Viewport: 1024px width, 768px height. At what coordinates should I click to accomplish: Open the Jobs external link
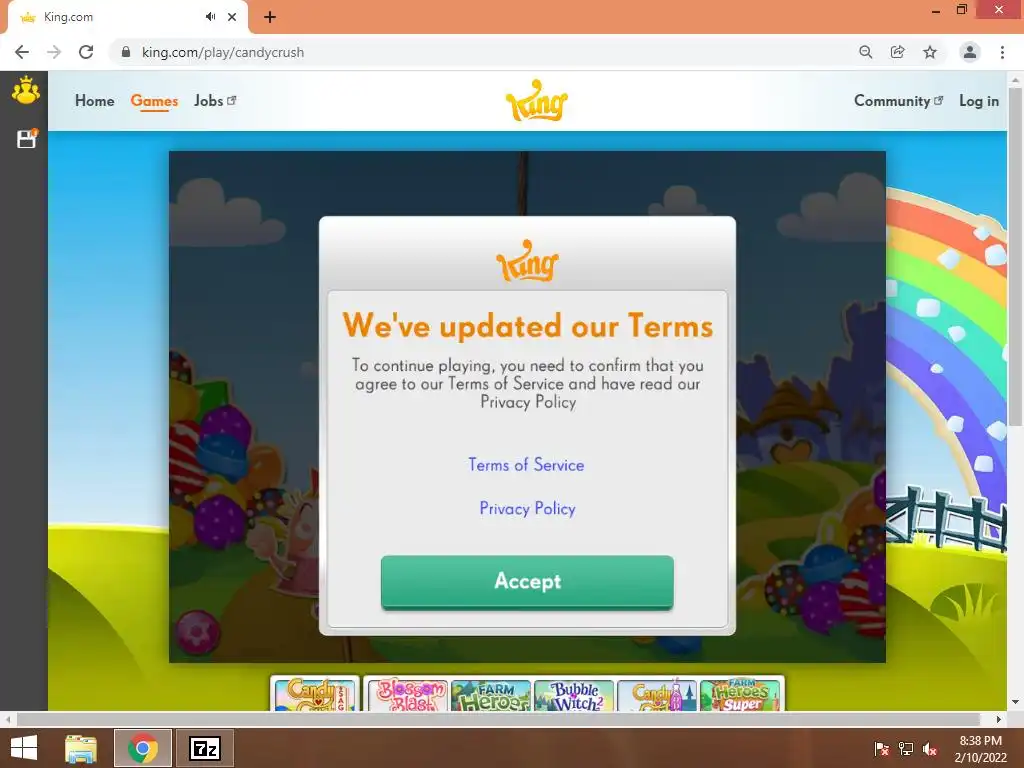[215, 101]
